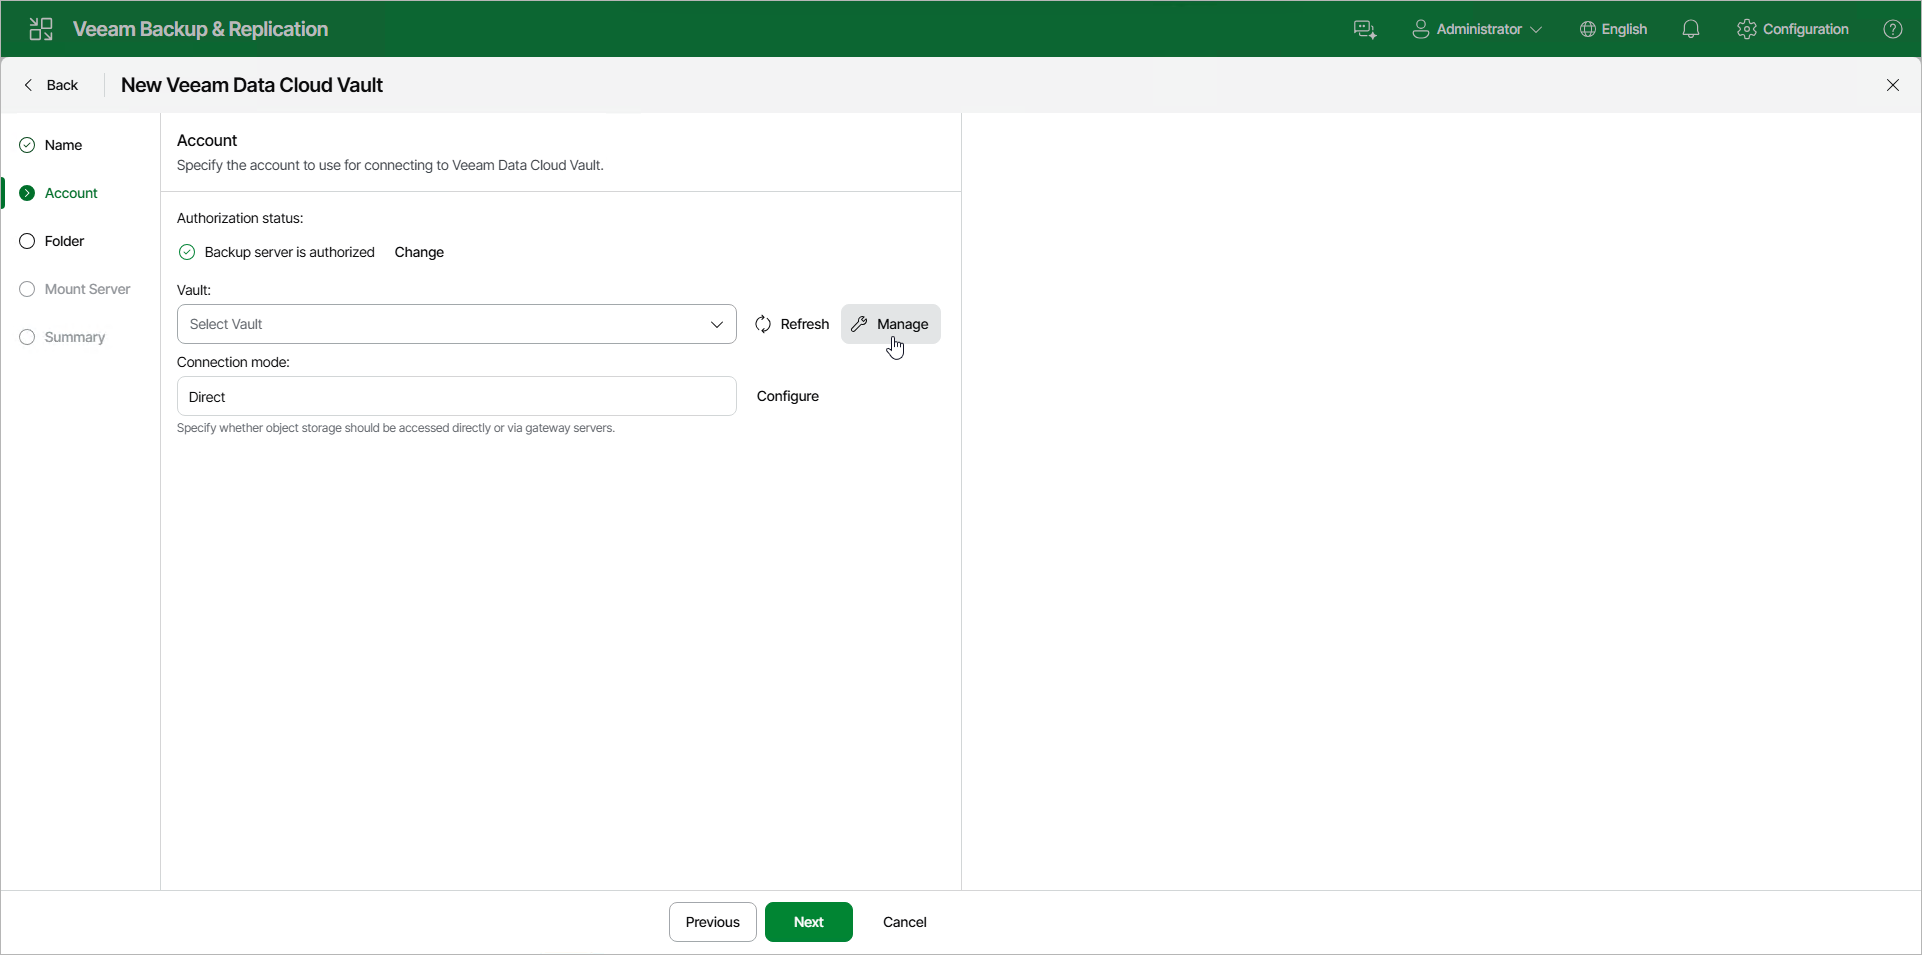Open the Configuration menu
Viewport: 1922px width, 955px height.
click(1793, 29)
